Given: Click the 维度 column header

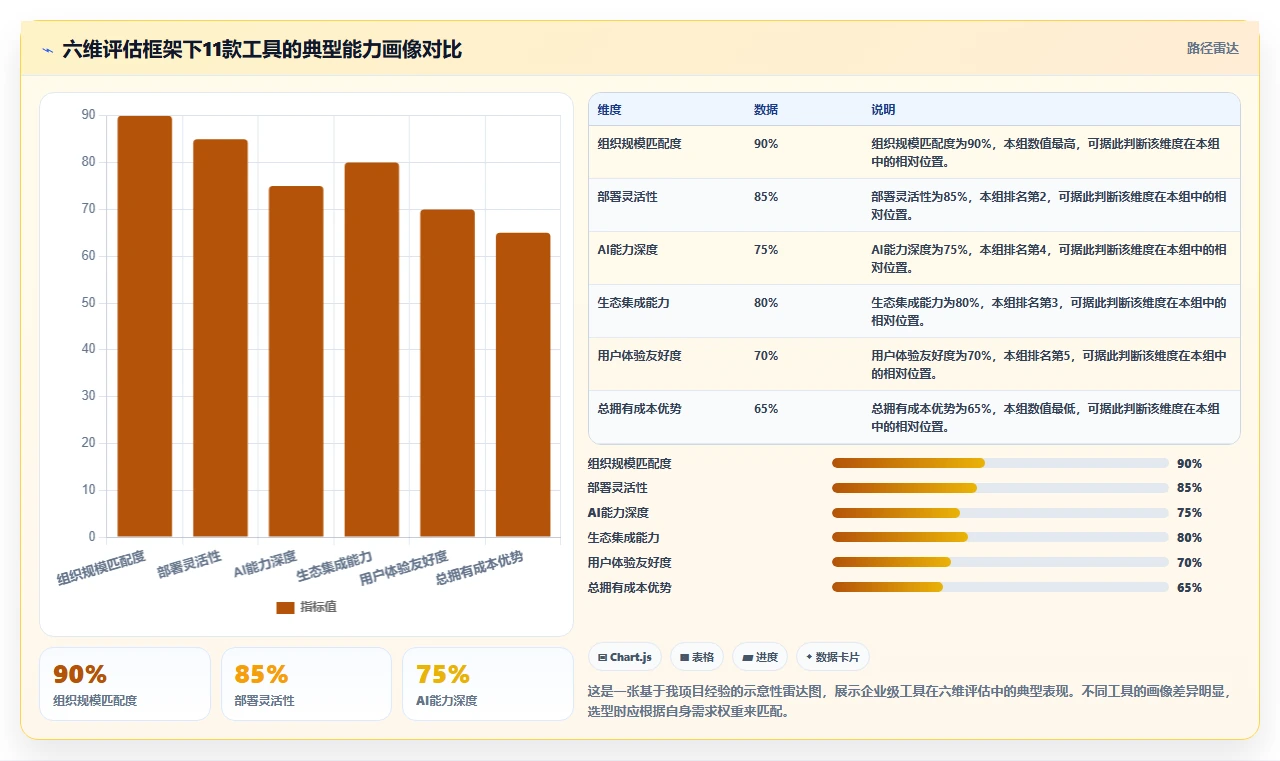Looking at the screenshot, I should [609, 109].
